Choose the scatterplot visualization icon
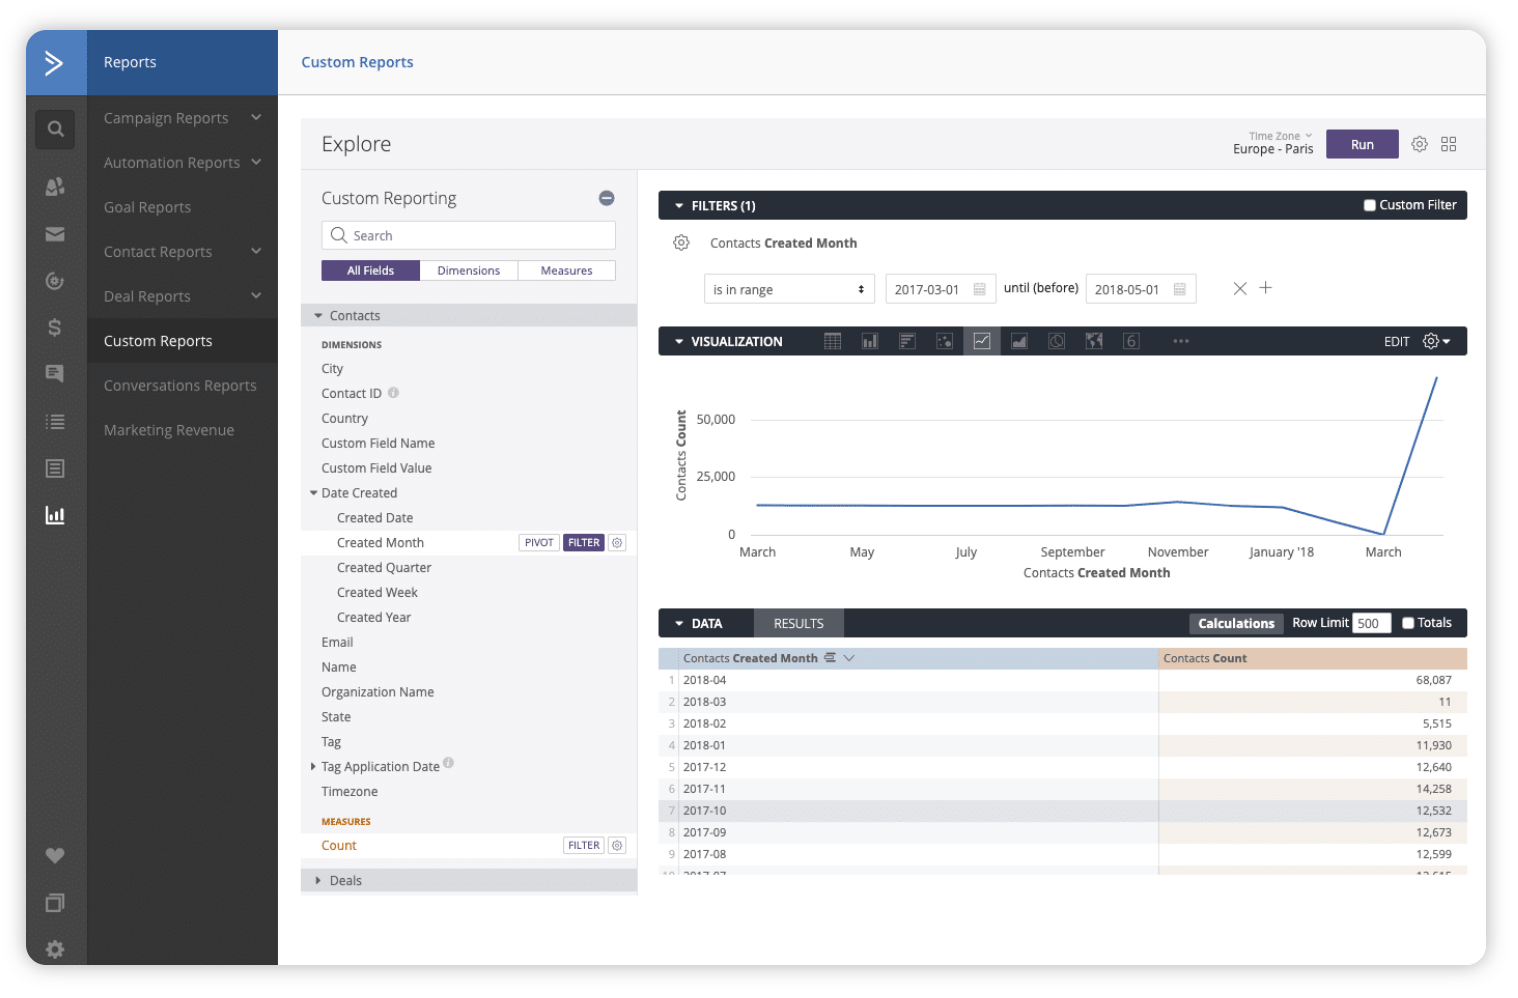1518x998 pixels. coord(944,341)
